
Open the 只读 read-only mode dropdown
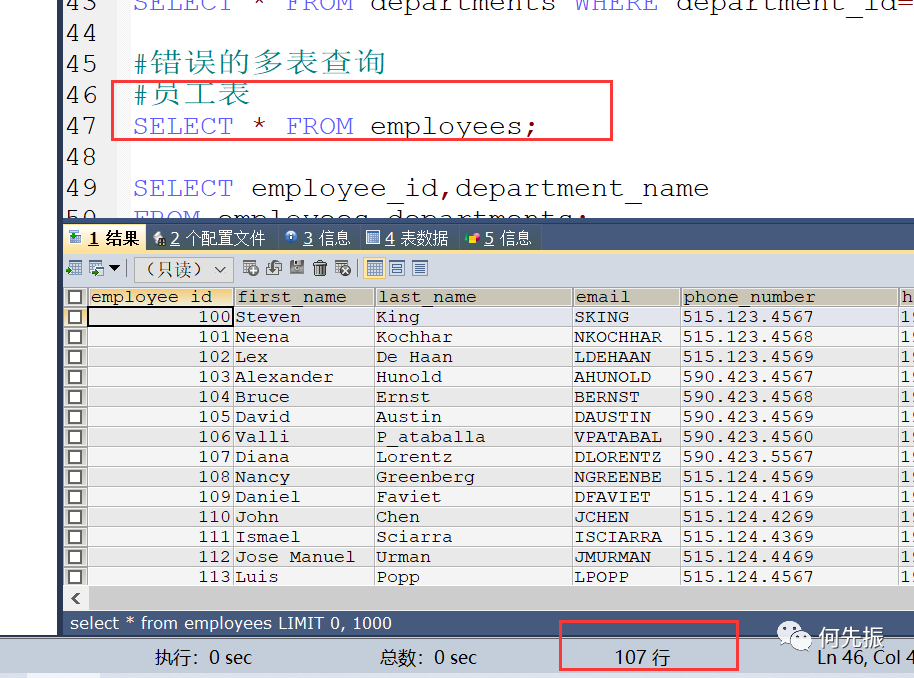(184, 269)
